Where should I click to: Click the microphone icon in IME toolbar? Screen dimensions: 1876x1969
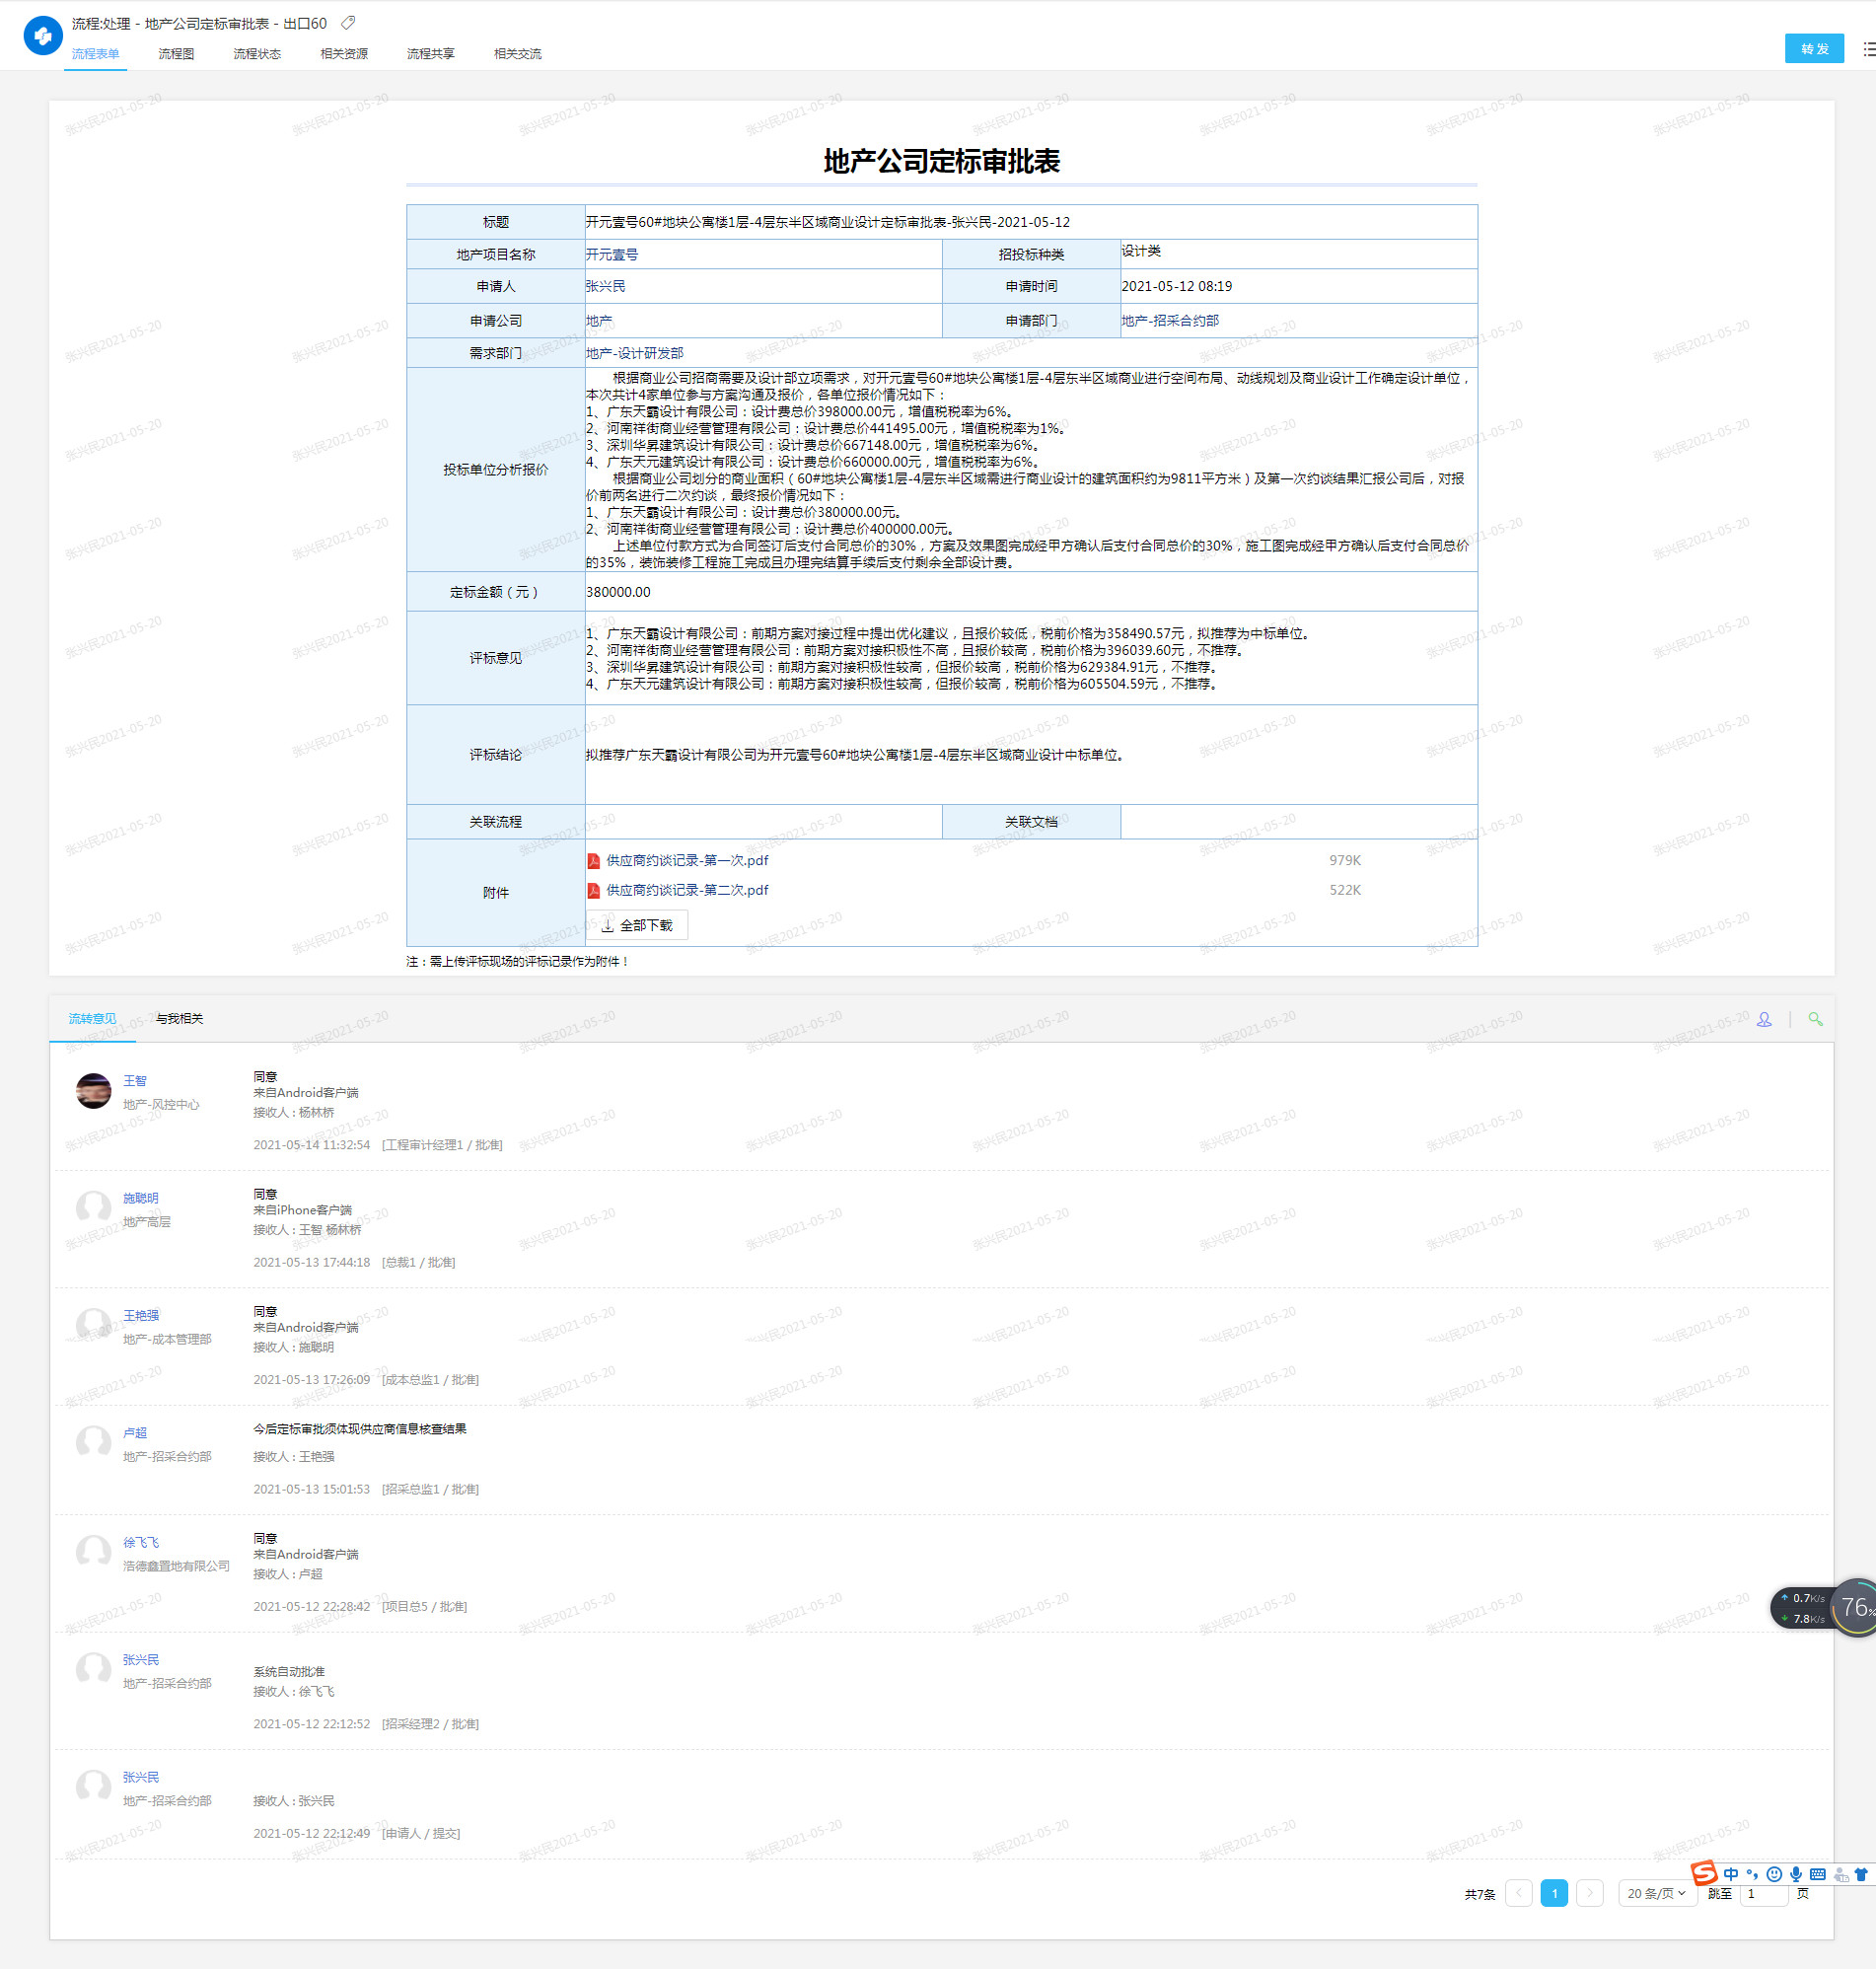[1796, 1874]
